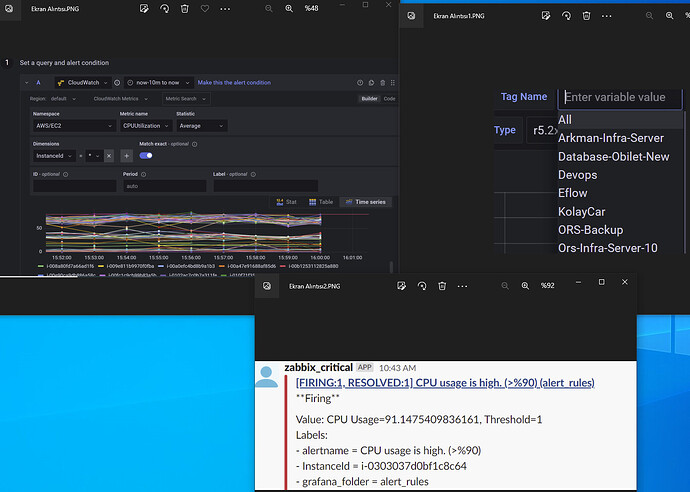Zoom in on Ekran Alıntısı1.PNG window
690x492 pixels.
[x=669, y=16]
